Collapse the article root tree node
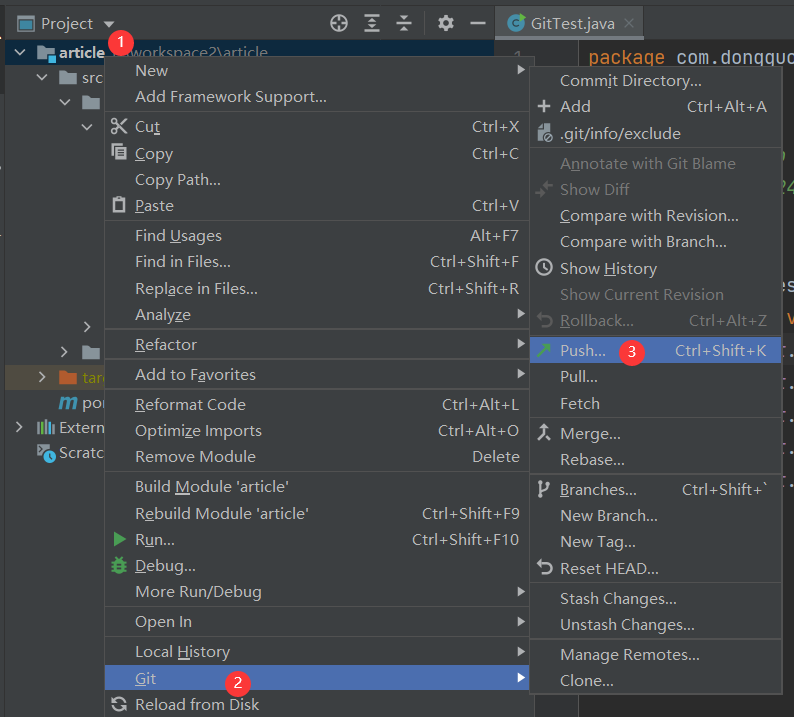The width and height of the screenshot is (794, 717). click(20, 52)
